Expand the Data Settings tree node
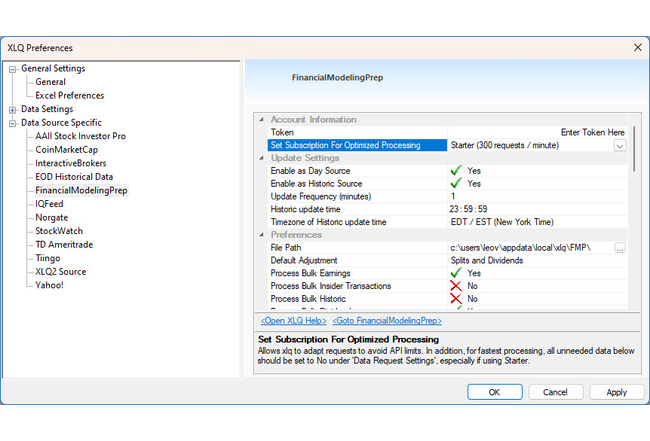This screenshot has width=650, height=441. 12,110
